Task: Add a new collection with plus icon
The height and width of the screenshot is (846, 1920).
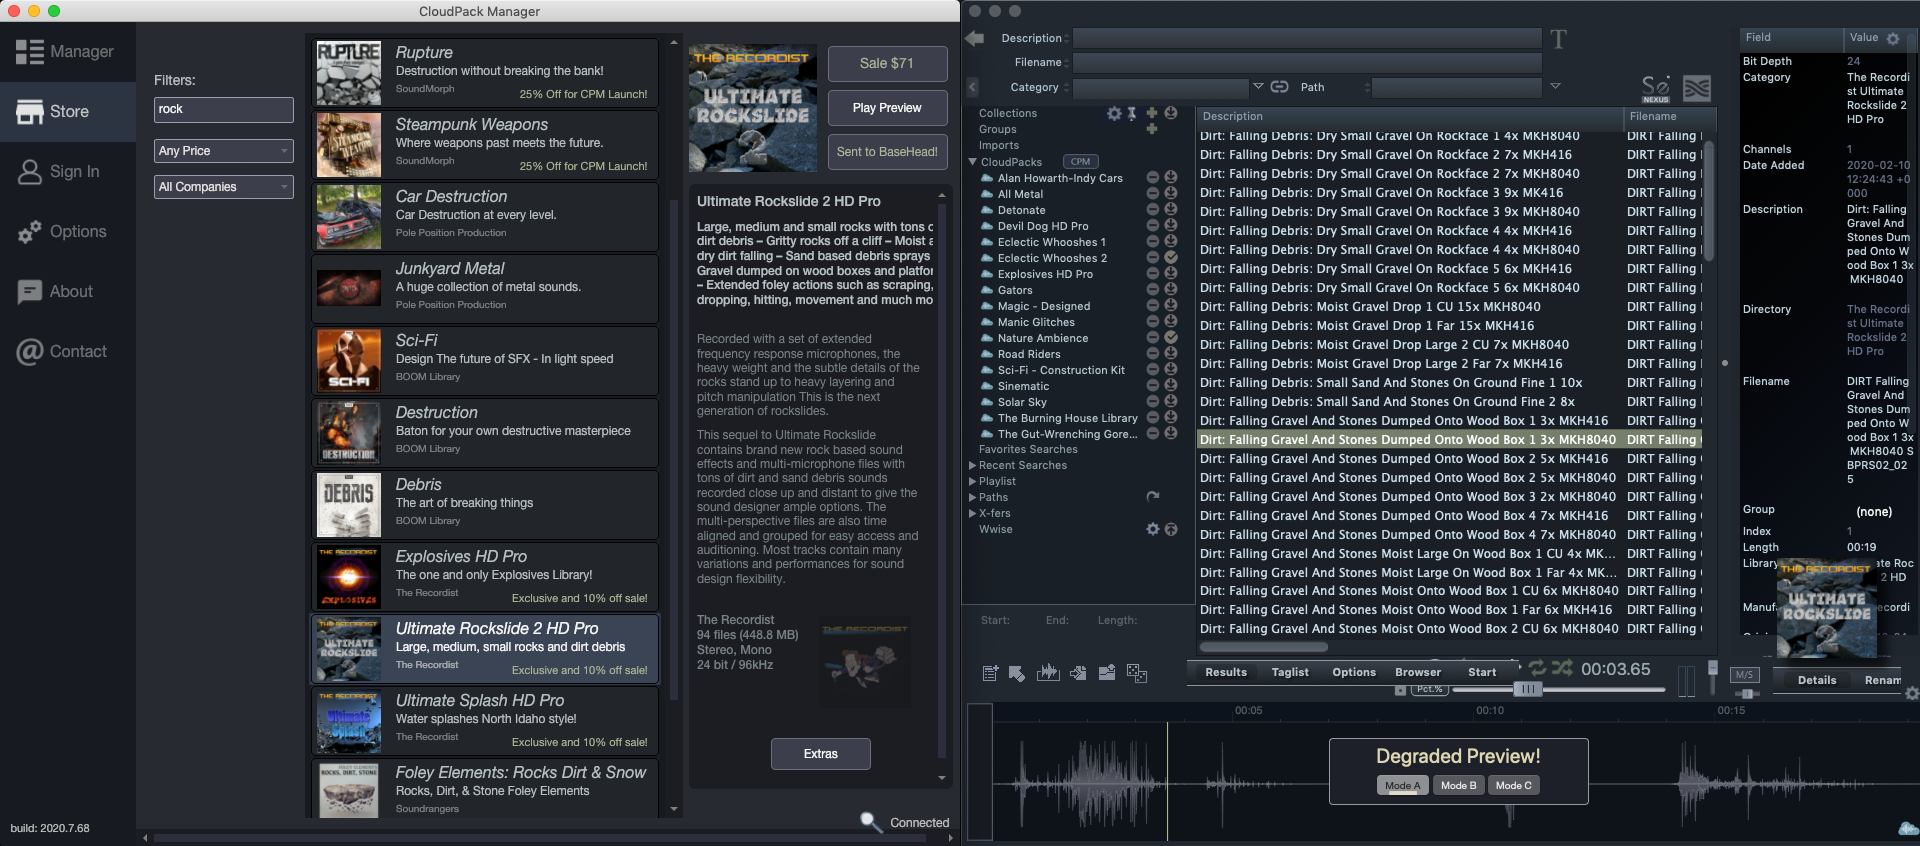Action: (x=1152, y=113)
